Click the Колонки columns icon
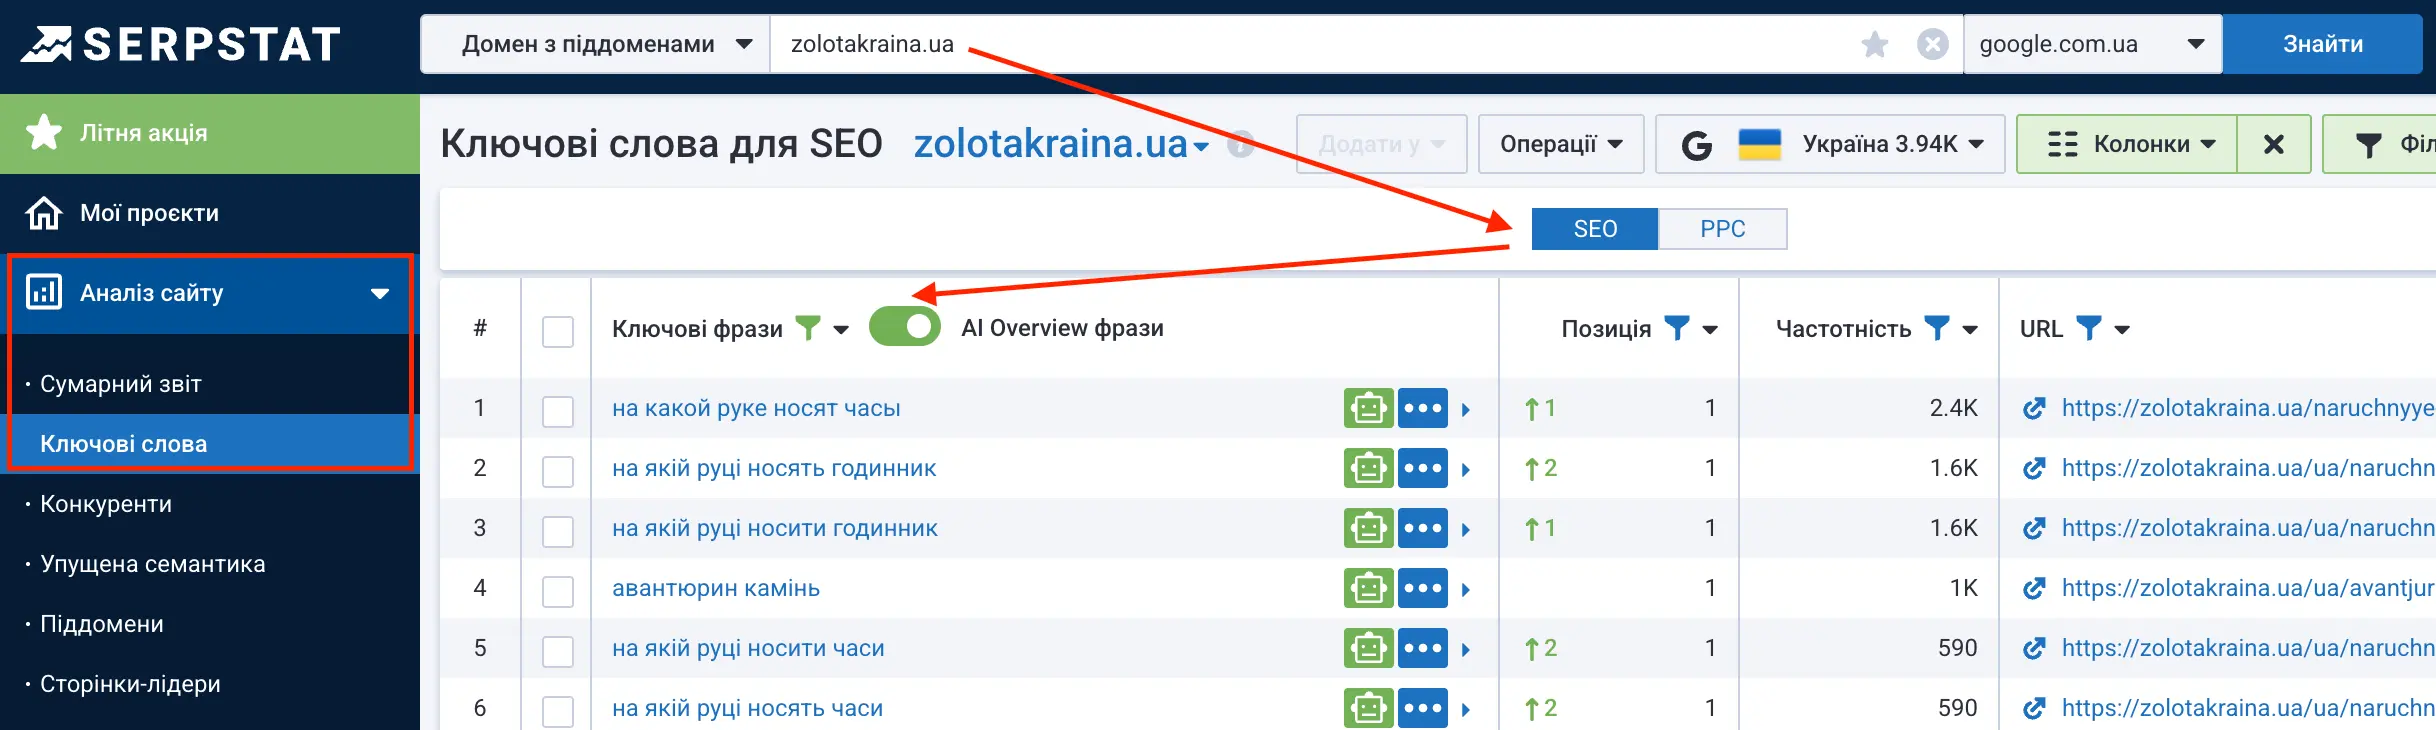 click(x=2063, y=144)
